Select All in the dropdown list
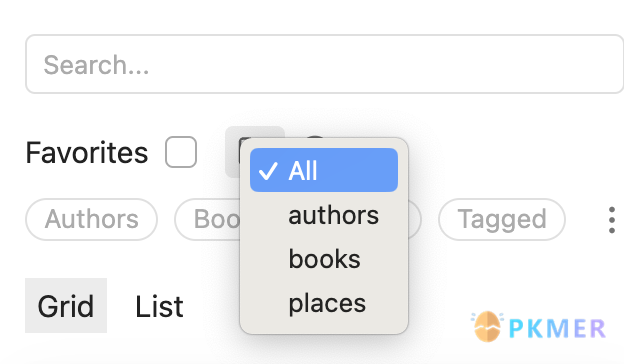This screenshot has width=624, height=364. (x=324, y=170)
